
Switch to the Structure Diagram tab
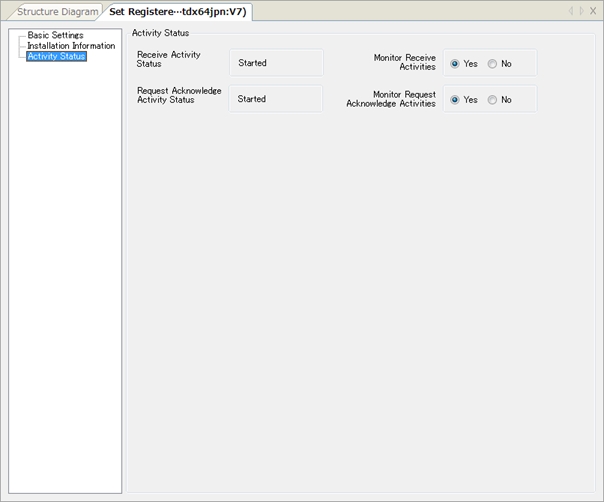pos(57,12)
